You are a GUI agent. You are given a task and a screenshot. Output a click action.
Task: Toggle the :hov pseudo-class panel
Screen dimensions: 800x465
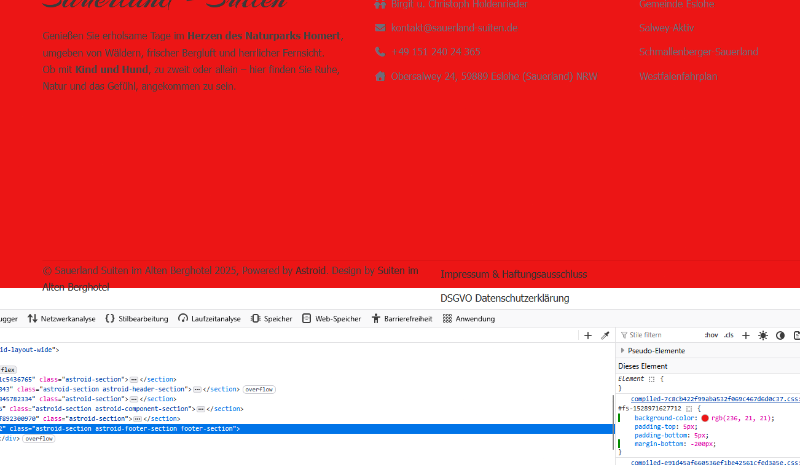pyautogui.click(x=711, y=335)
